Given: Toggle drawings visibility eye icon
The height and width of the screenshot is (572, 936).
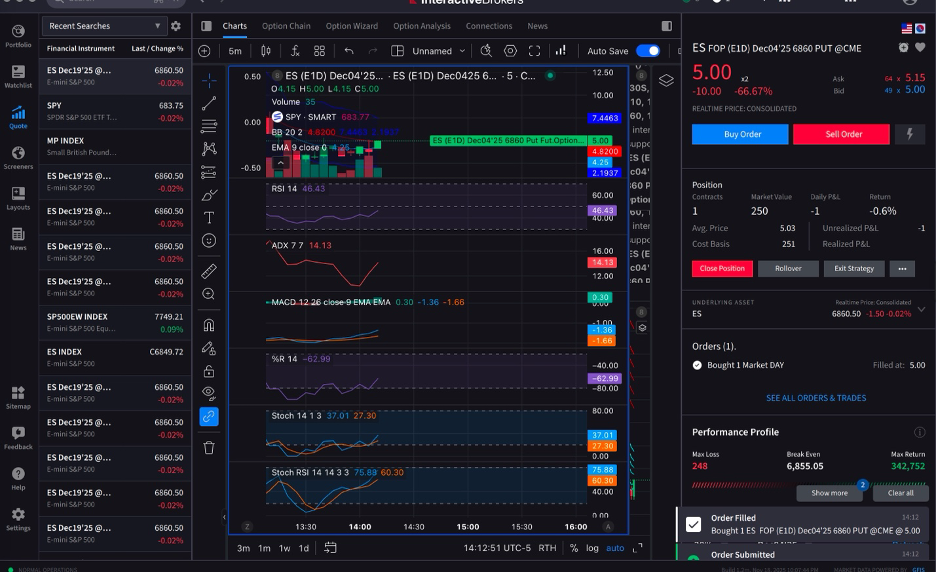Looking at the screenshot, I should [x=209, y=392].
